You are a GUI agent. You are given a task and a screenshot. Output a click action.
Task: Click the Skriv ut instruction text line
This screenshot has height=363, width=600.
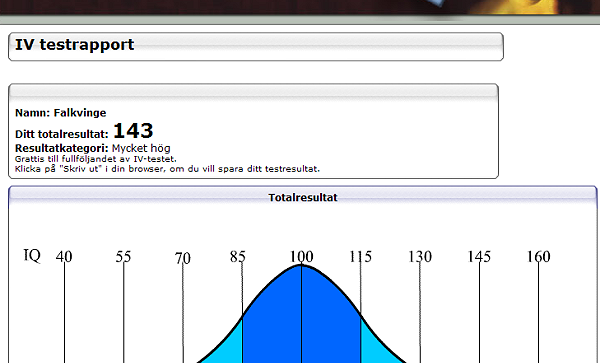(167, 169)
